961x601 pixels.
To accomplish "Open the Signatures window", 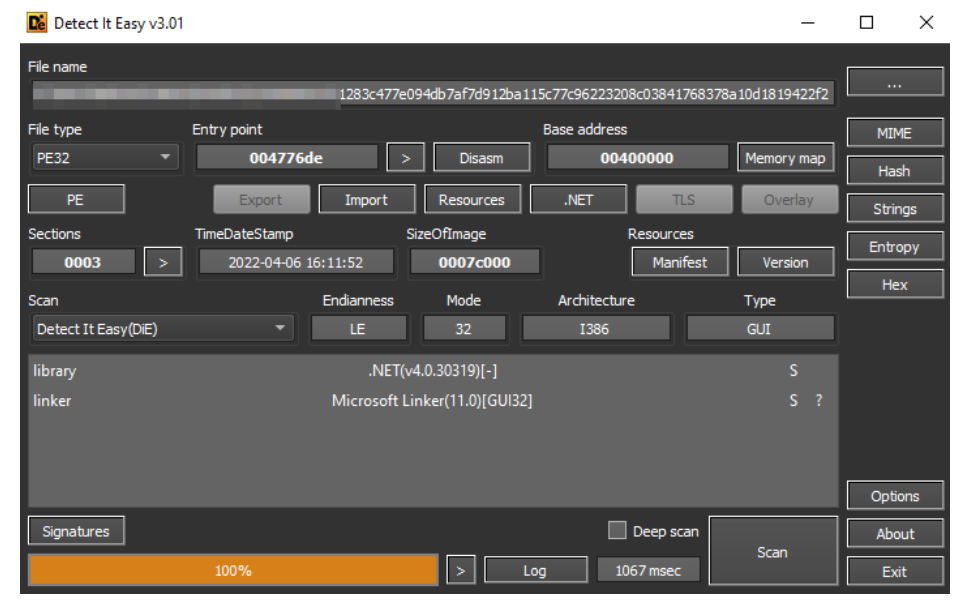I will pos(76,531).
